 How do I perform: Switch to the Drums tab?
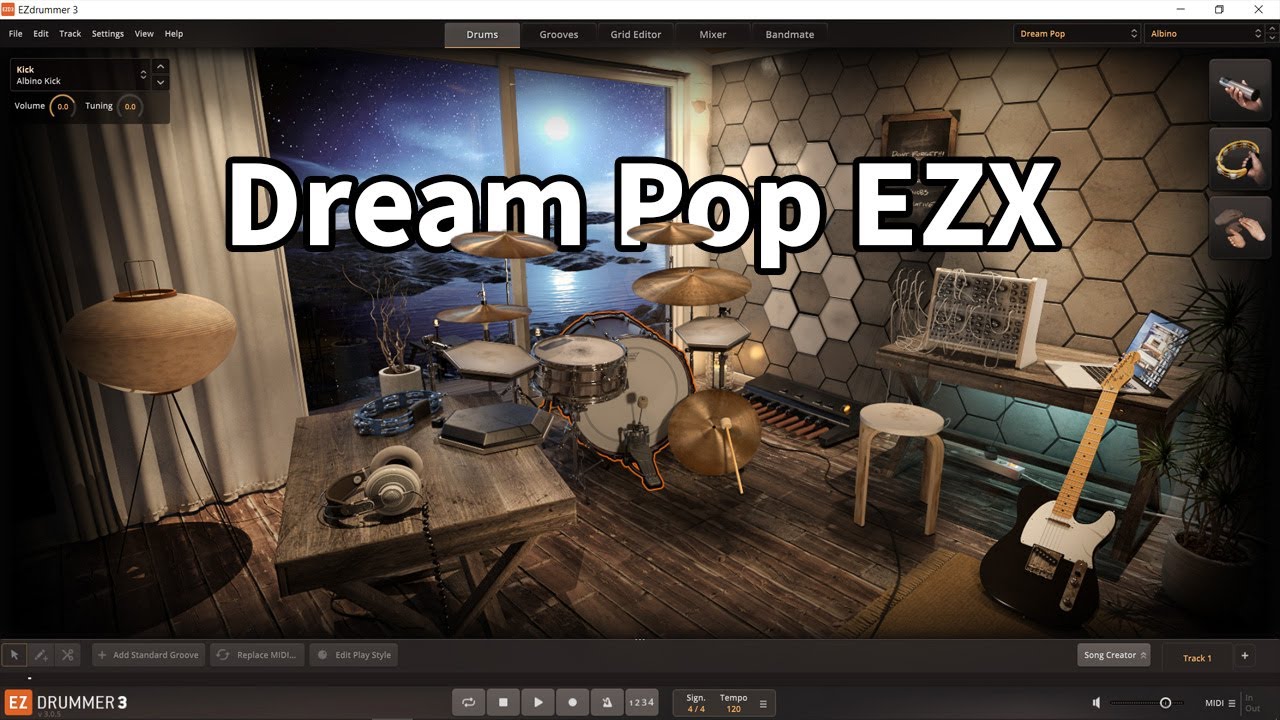[x=482, y=34]
